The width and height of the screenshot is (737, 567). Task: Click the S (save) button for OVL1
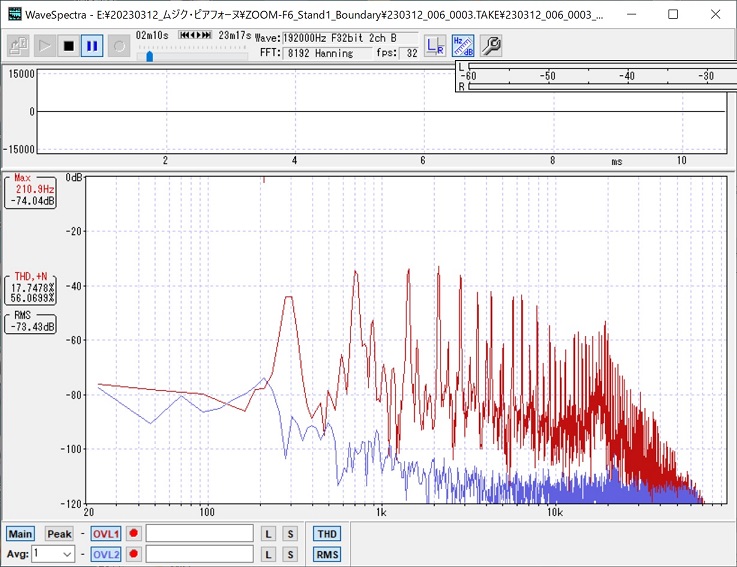(x=290, y=534)
